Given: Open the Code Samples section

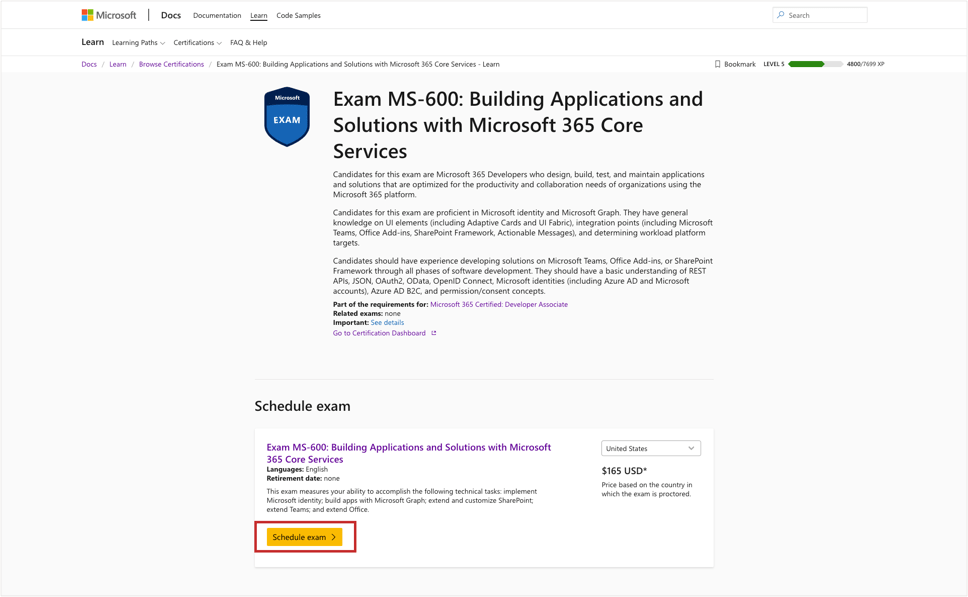Looking at the screenshot, I should tap(298, 15).
